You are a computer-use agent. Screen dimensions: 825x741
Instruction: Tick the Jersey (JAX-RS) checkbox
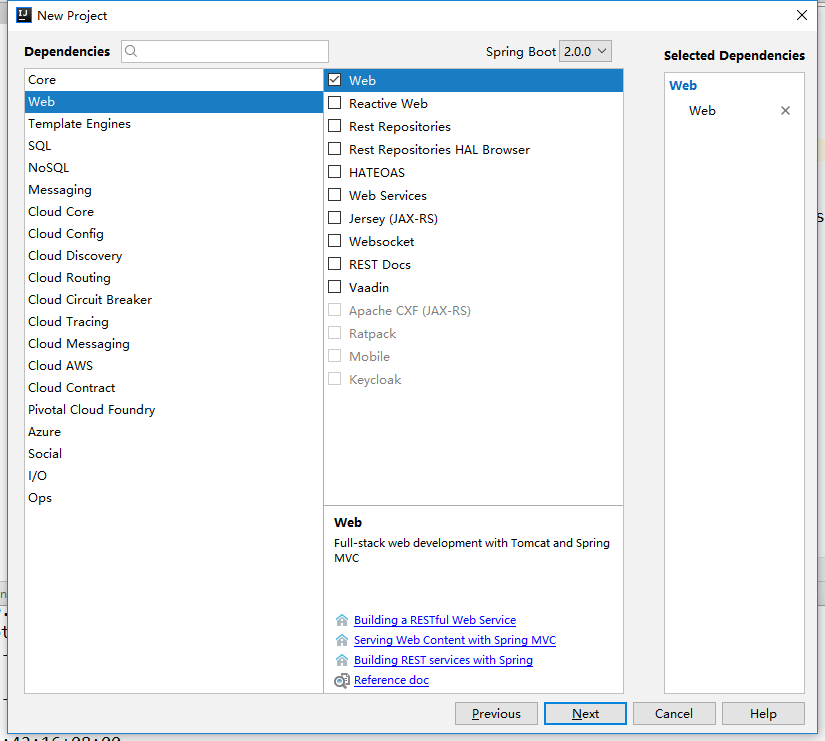pyautogui.click(x=335, y=218)
